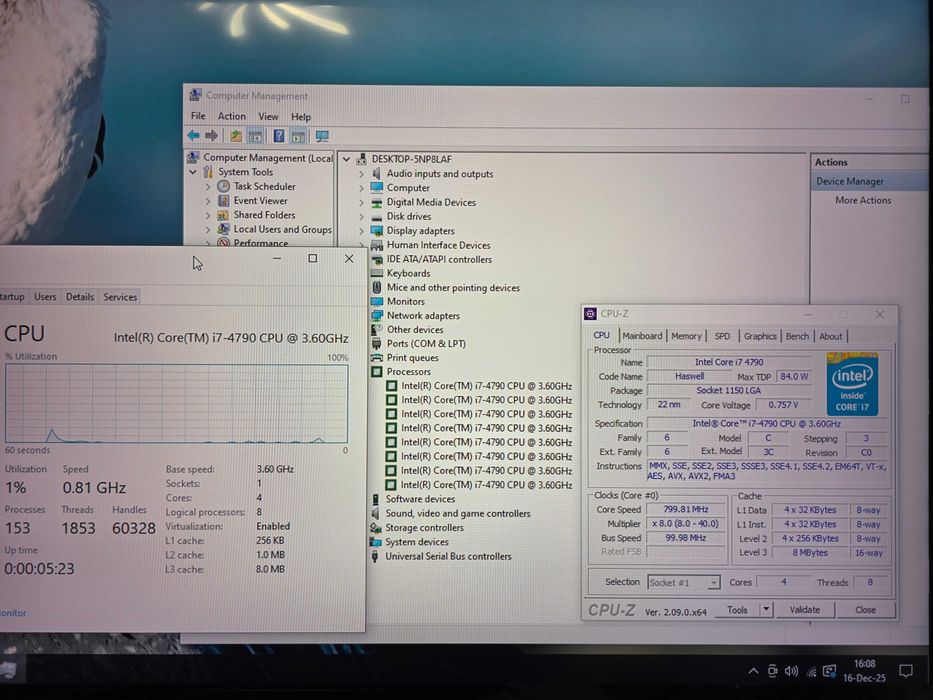Open the Help menu
The height and width of the screenshot is (700, 933).
click(x=301, y=117)
